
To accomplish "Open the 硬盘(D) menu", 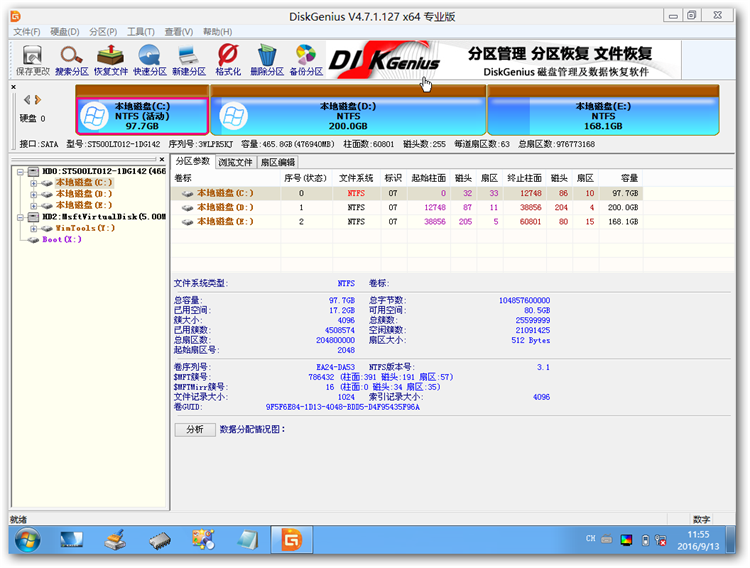I will (x=65, y=32).
